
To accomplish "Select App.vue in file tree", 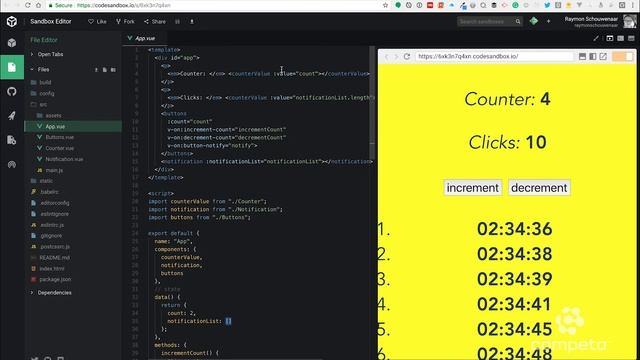I will (73, 127).
